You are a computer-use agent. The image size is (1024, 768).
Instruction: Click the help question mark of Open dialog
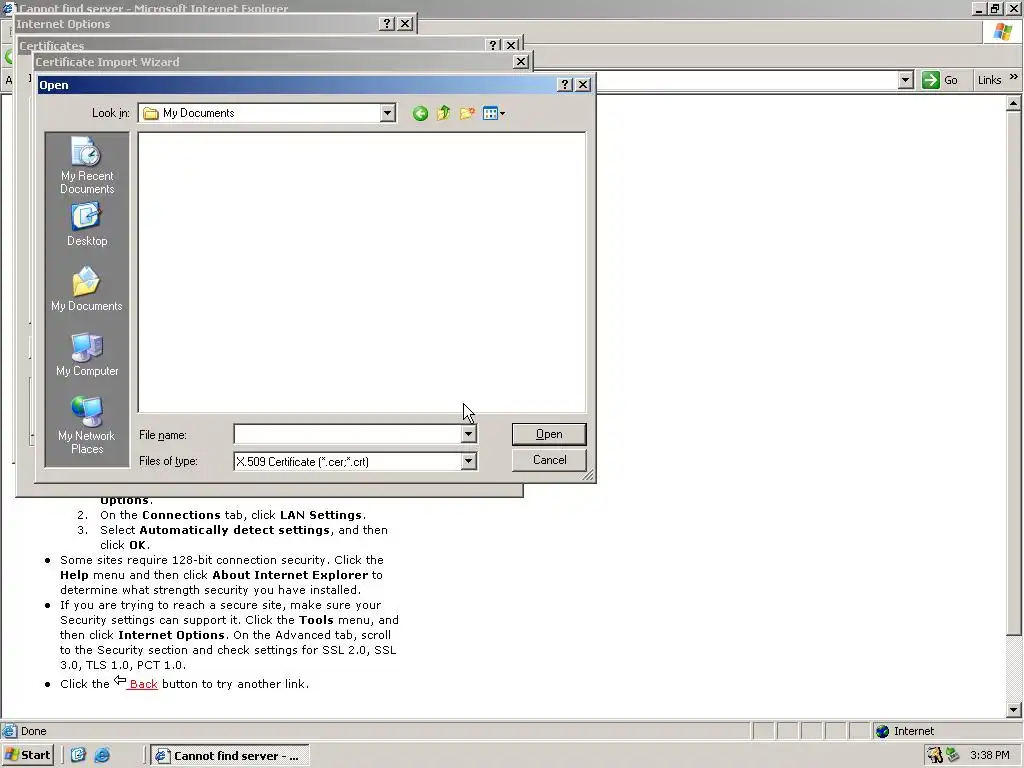pos(566,85)
